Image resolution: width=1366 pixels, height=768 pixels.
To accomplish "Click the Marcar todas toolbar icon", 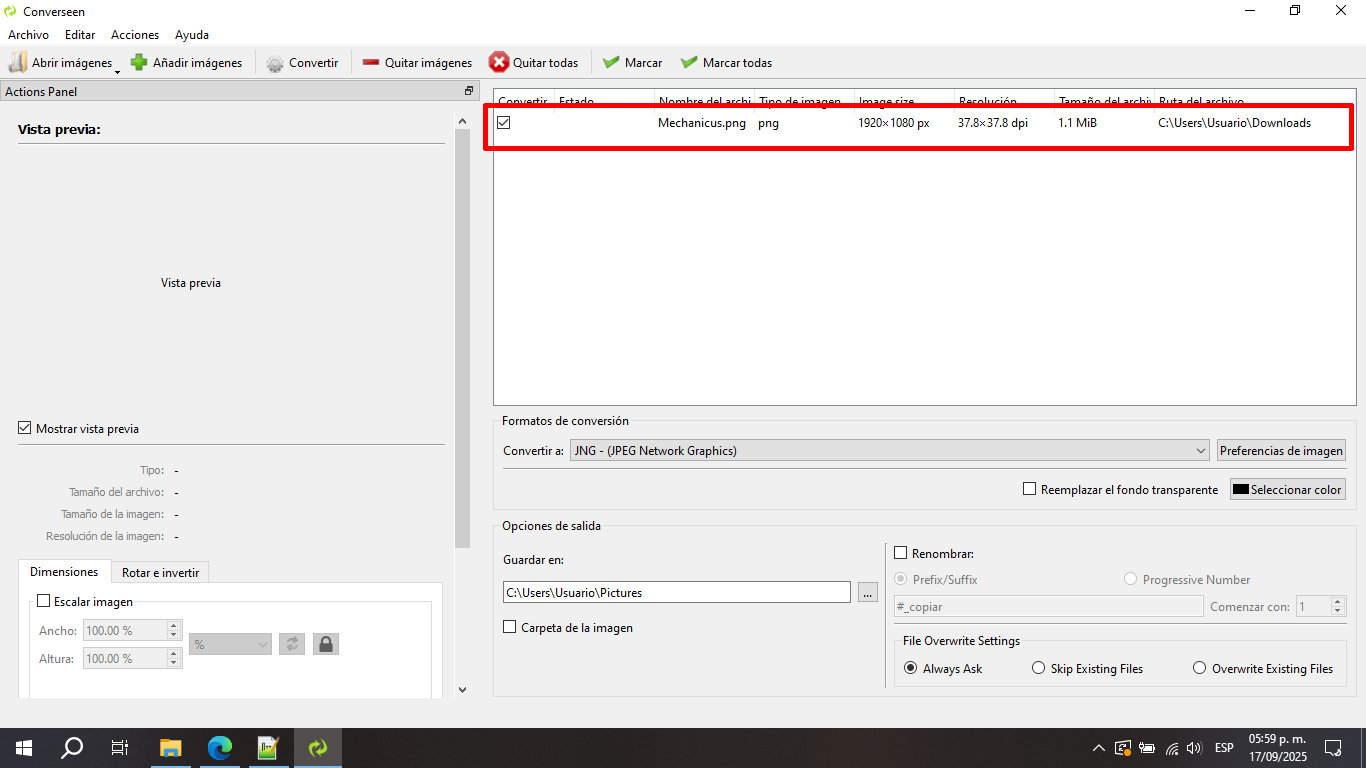I will 689,63.
